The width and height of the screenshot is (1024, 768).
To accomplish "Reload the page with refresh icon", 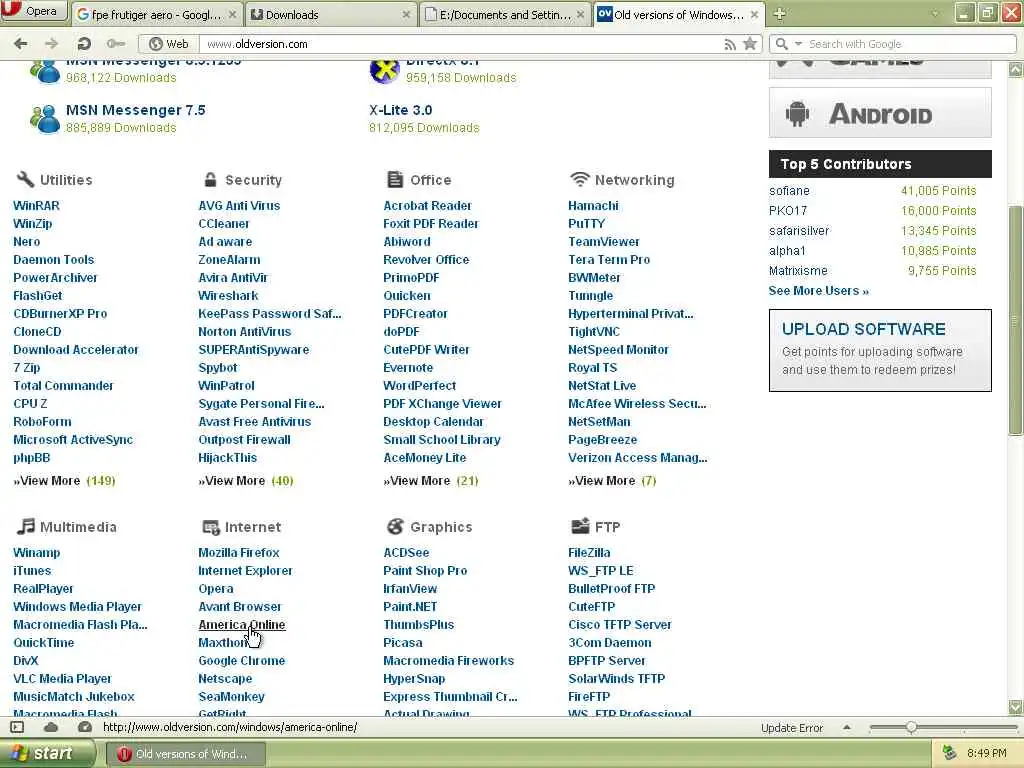I will pos(84,44).
